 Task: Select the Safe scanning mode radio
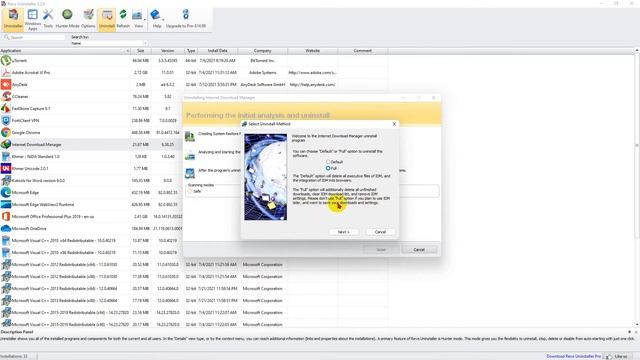pos(190,191)
